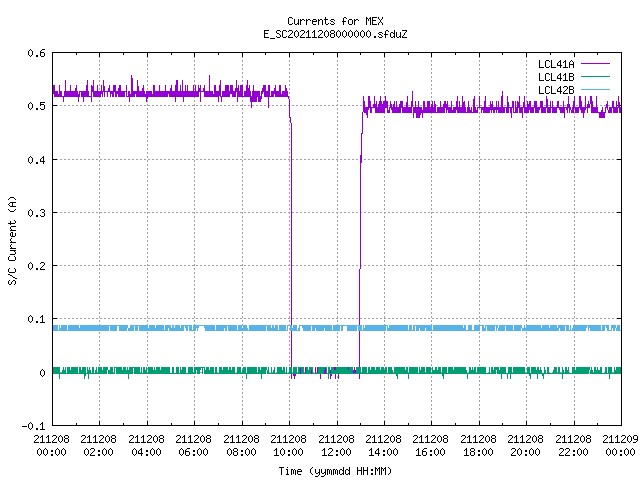Click the 0 y-axis tick value
Screen dimensions: 640x480
[x=42, y=373]
